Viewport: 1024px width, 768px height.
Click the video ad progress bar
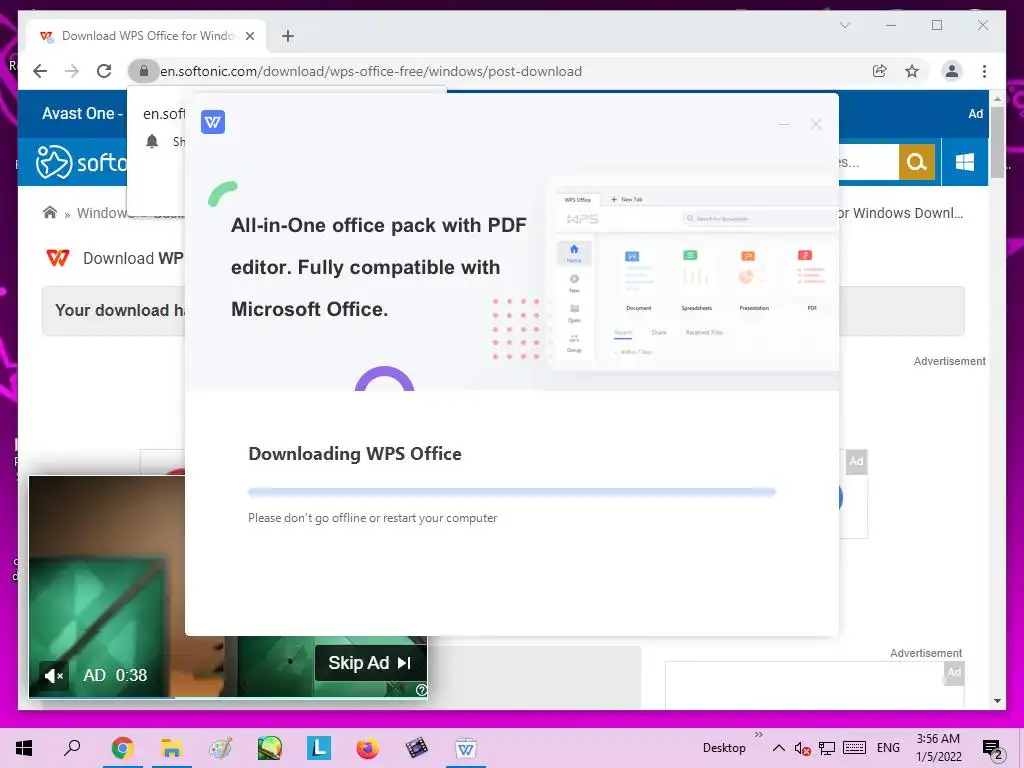click(x=228, y=697)
